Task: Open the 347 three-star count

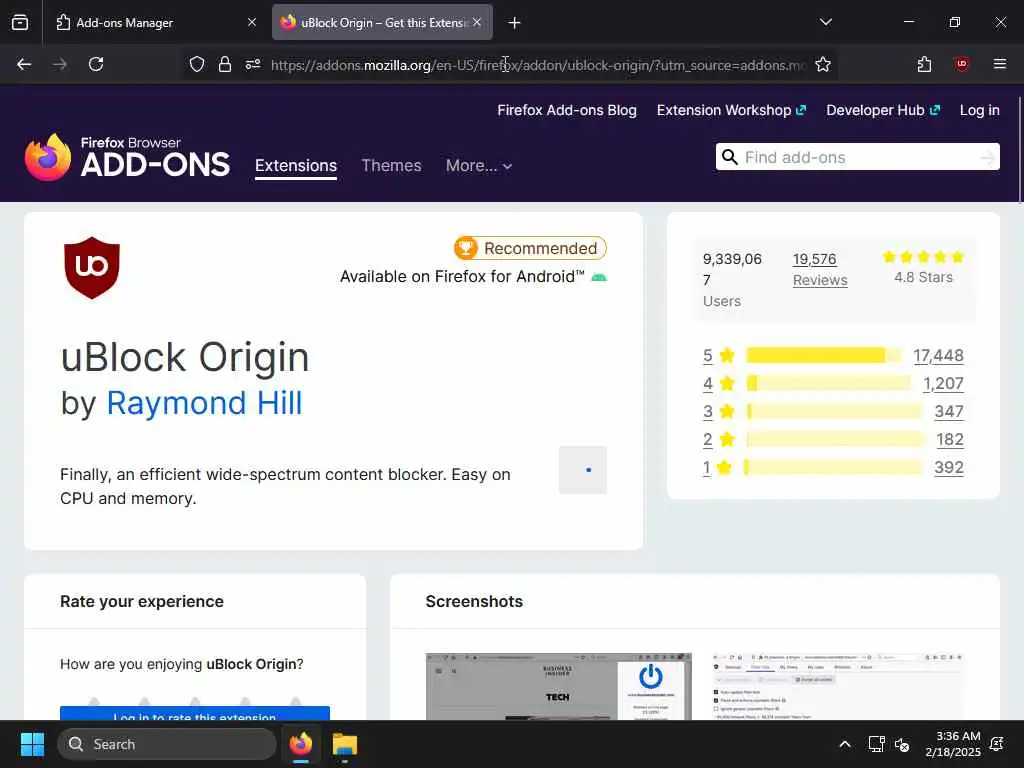Action: tap(949, 412)
